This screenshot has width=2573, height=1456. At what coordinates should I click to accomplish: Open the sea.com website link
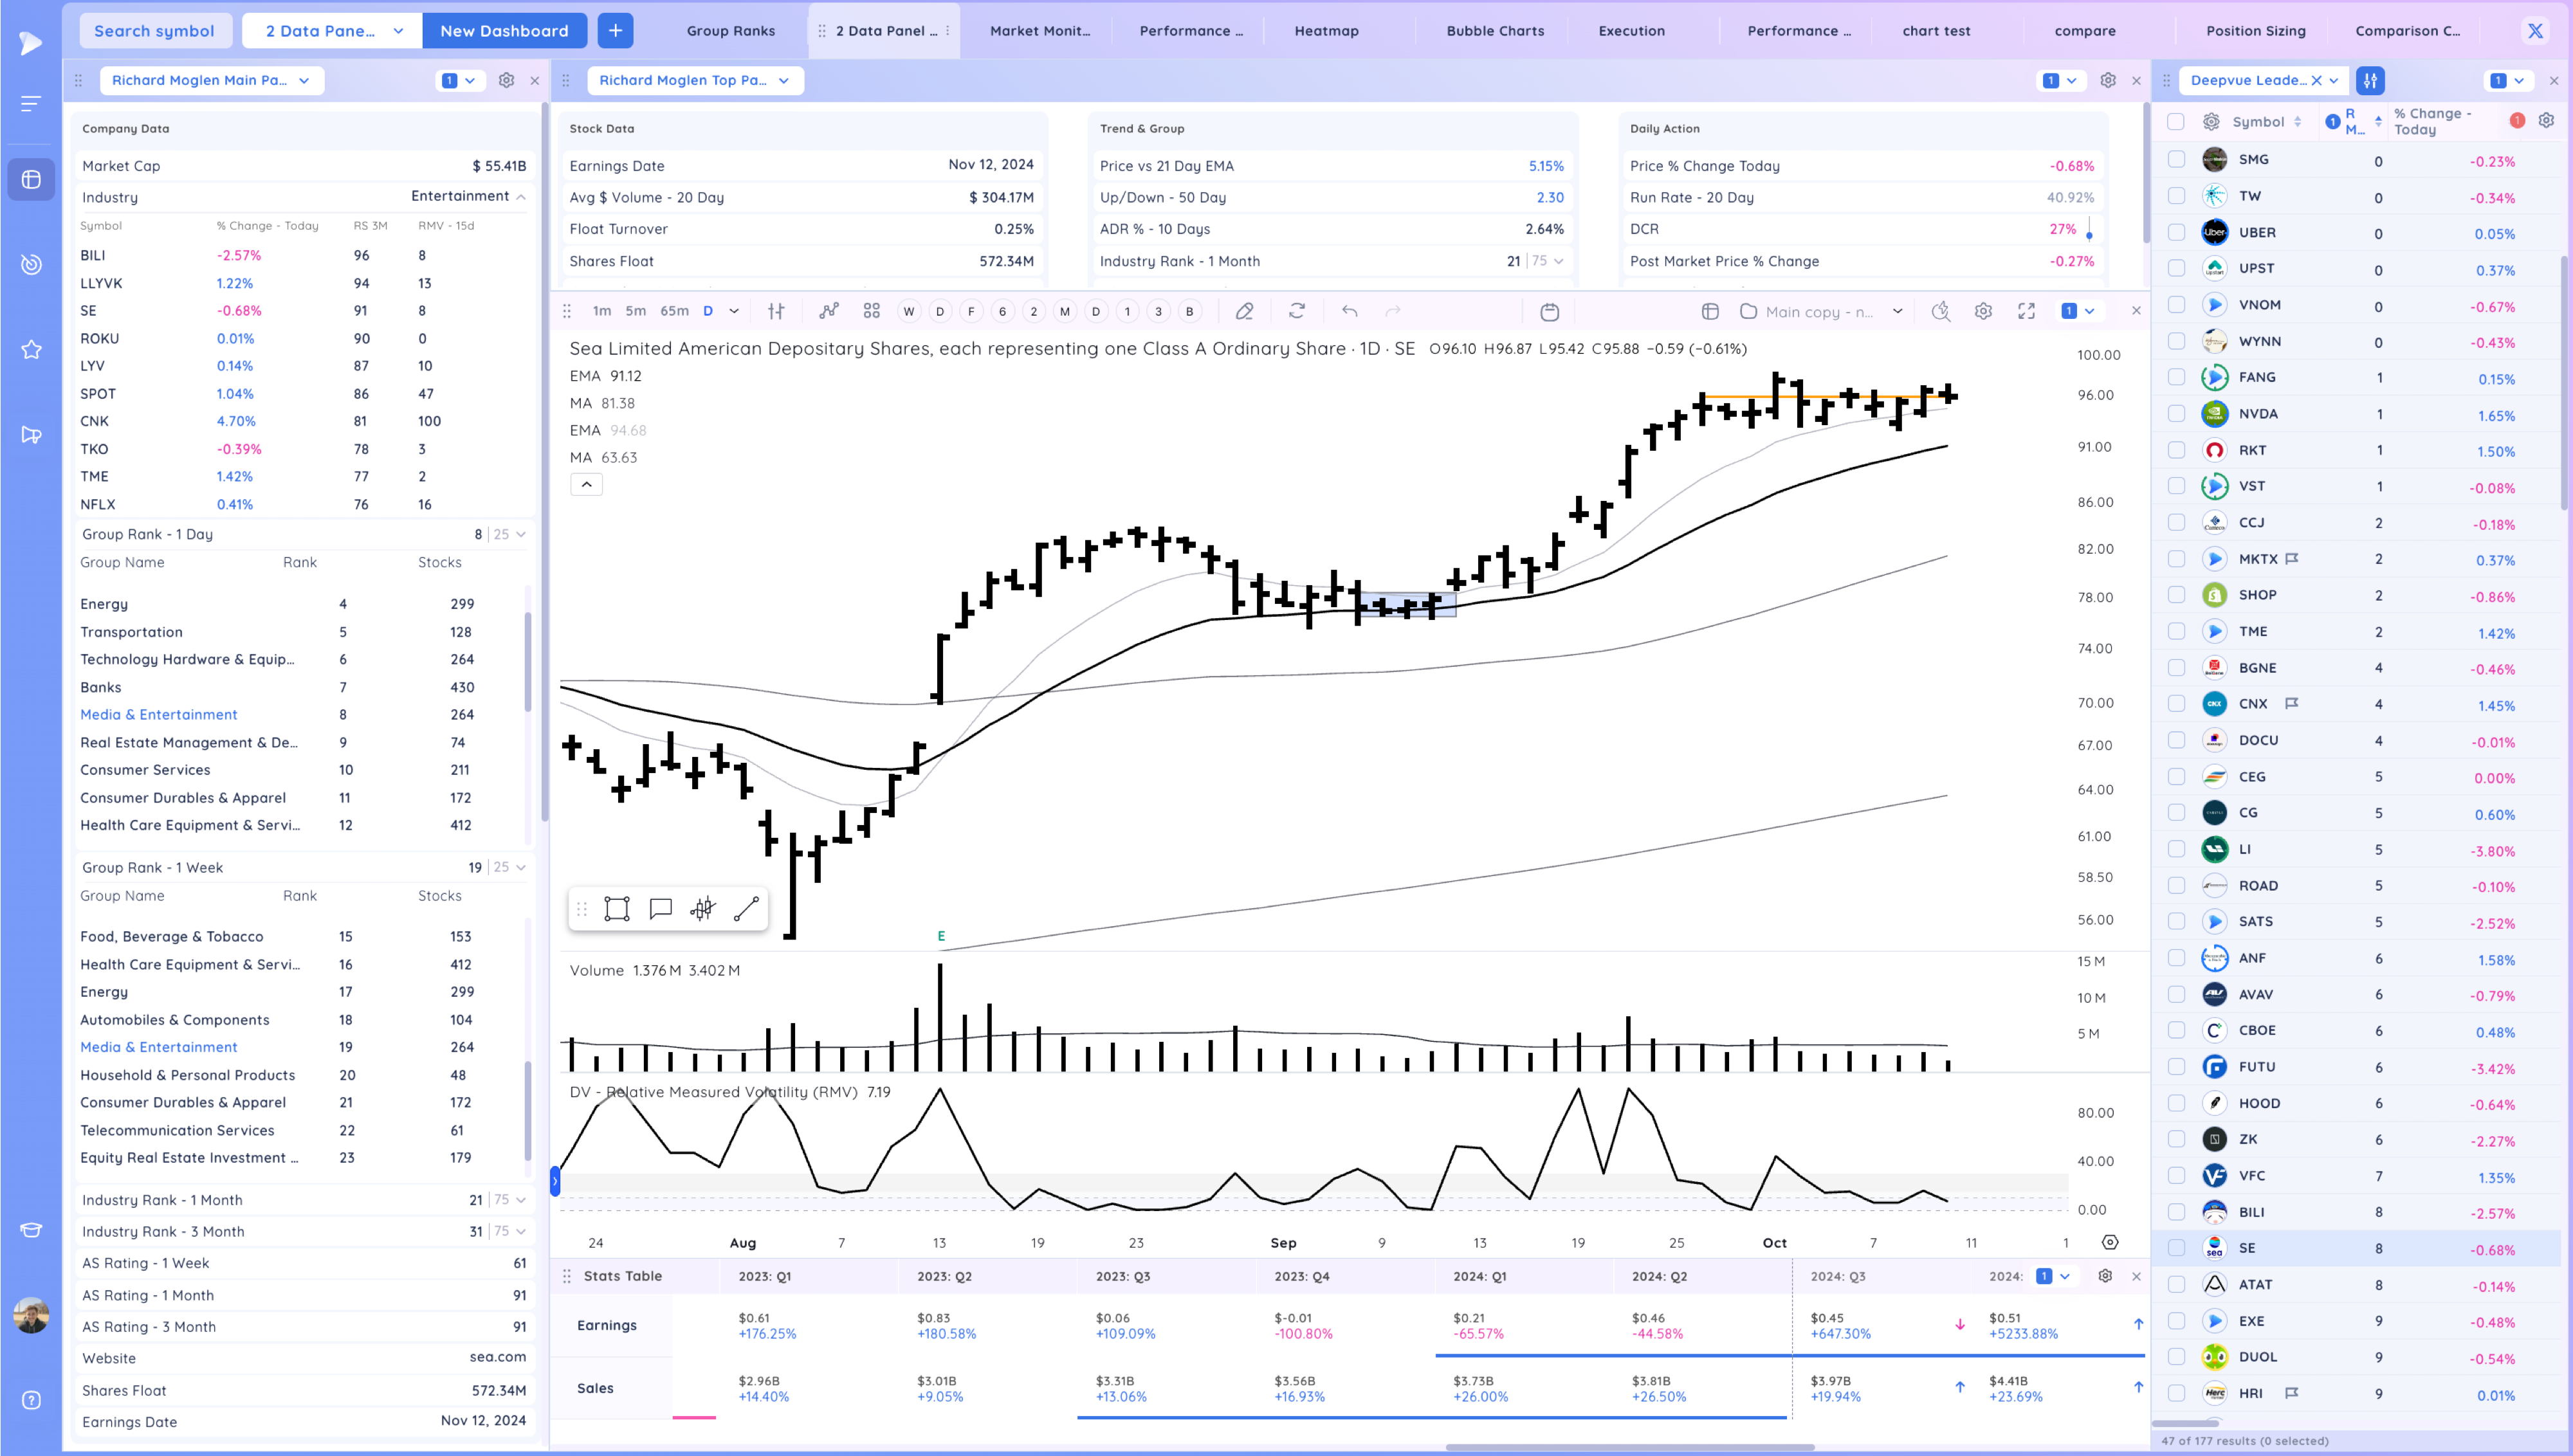coord(497,1357)
